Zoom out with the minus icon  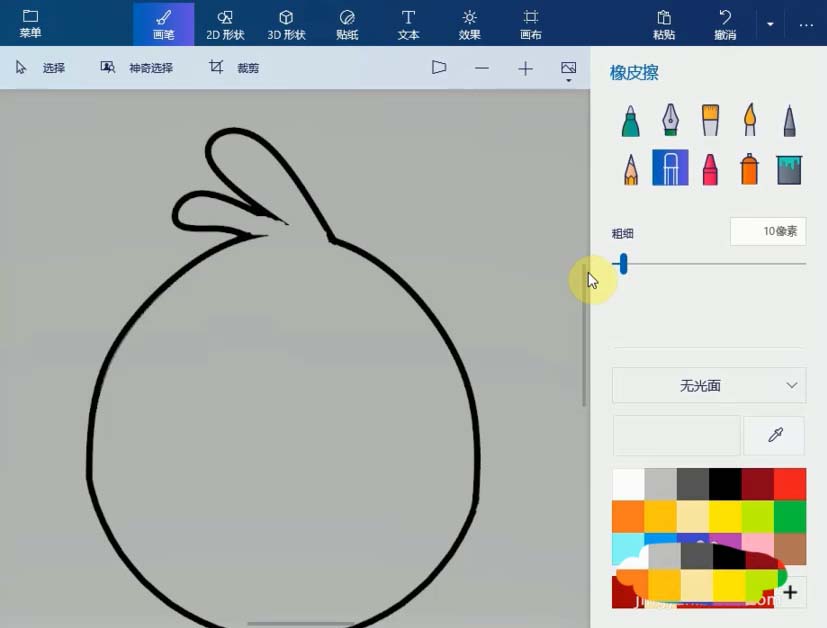coord(482,68)
